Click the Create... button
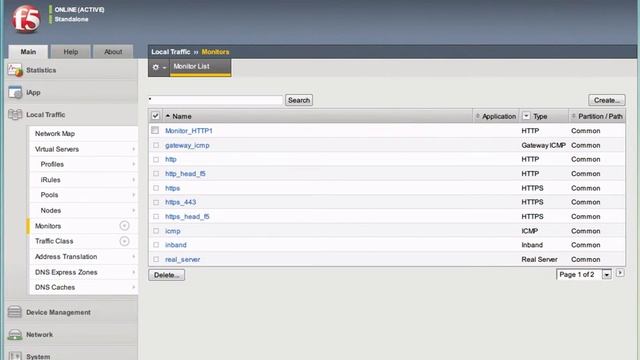 607,100
